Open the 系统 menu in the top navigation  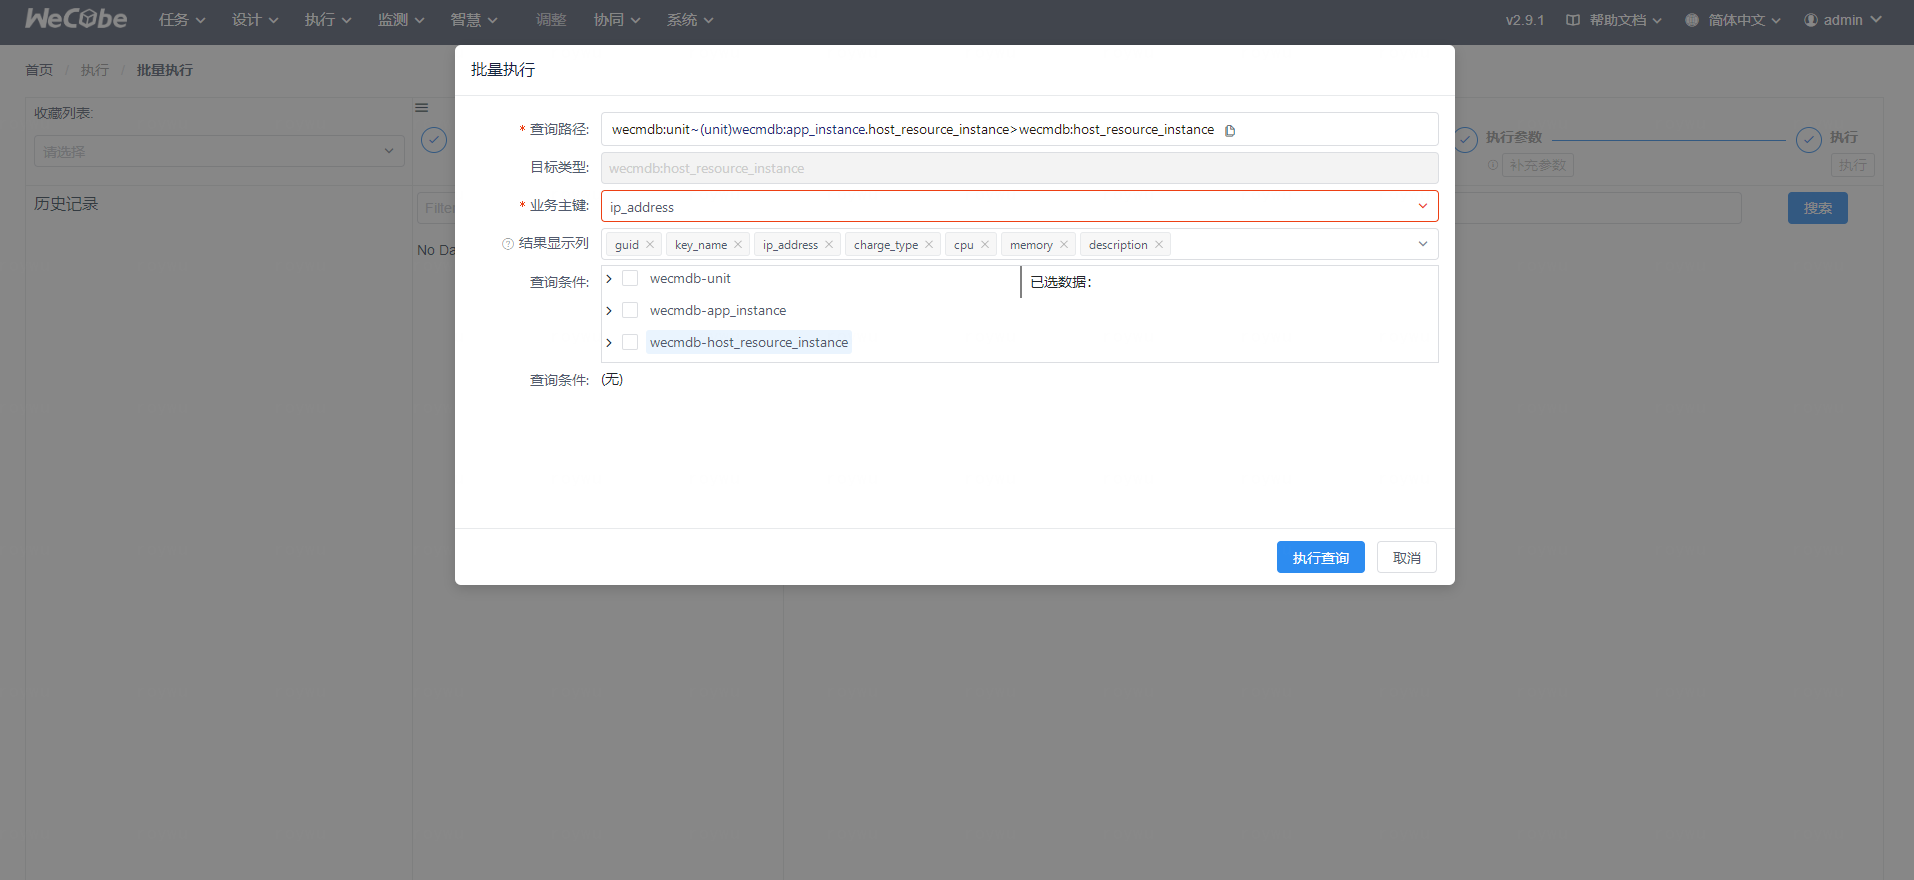tap(690, 20)
